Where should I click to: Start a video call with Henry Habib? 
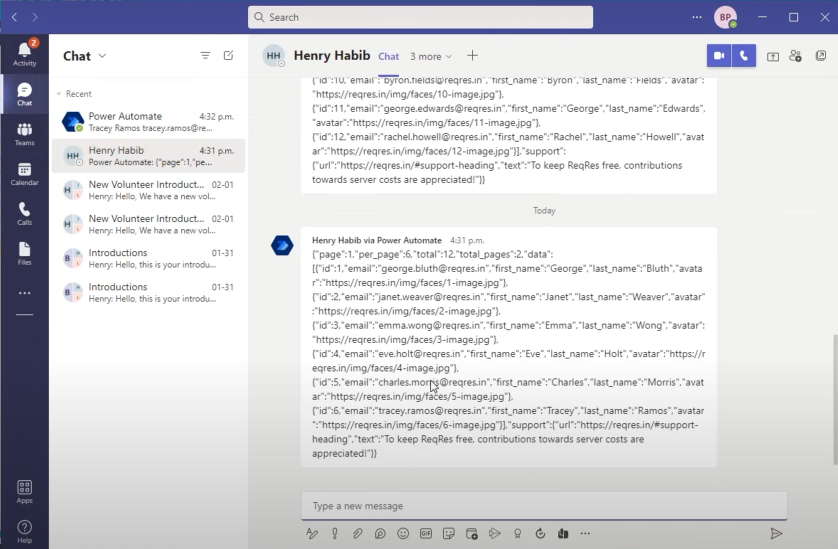(719, 56)
